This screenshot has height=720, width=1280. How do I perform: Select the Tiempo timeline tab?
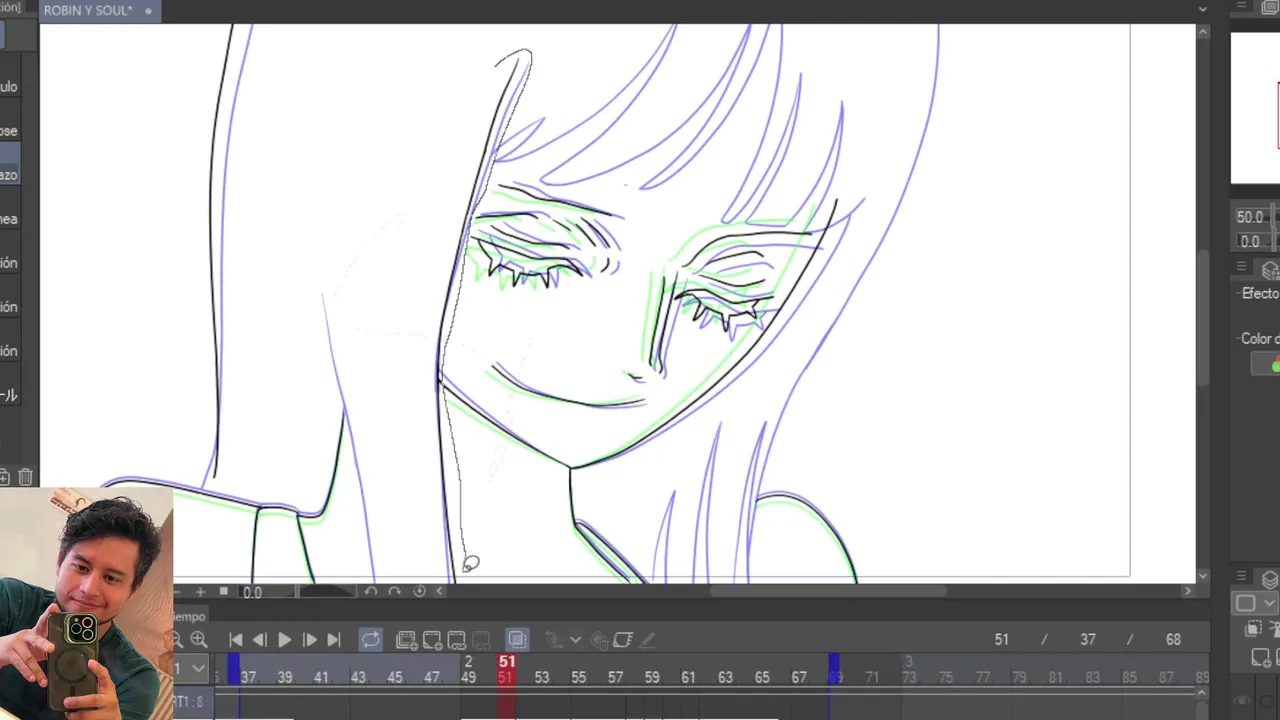point(189,617)
